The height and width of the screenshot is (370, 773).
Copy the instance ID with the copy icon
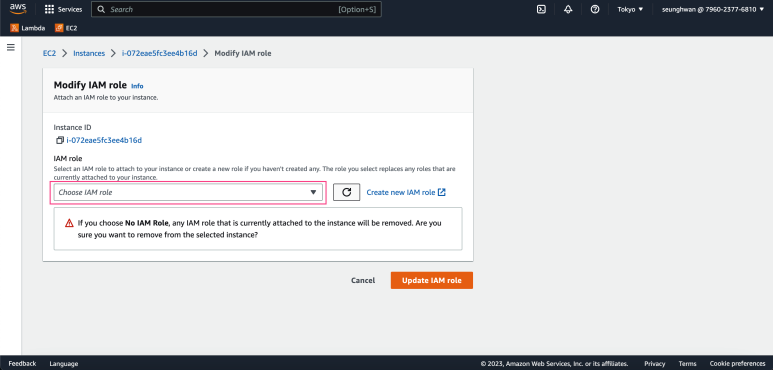pyautogui.click(x=60, y=140)
